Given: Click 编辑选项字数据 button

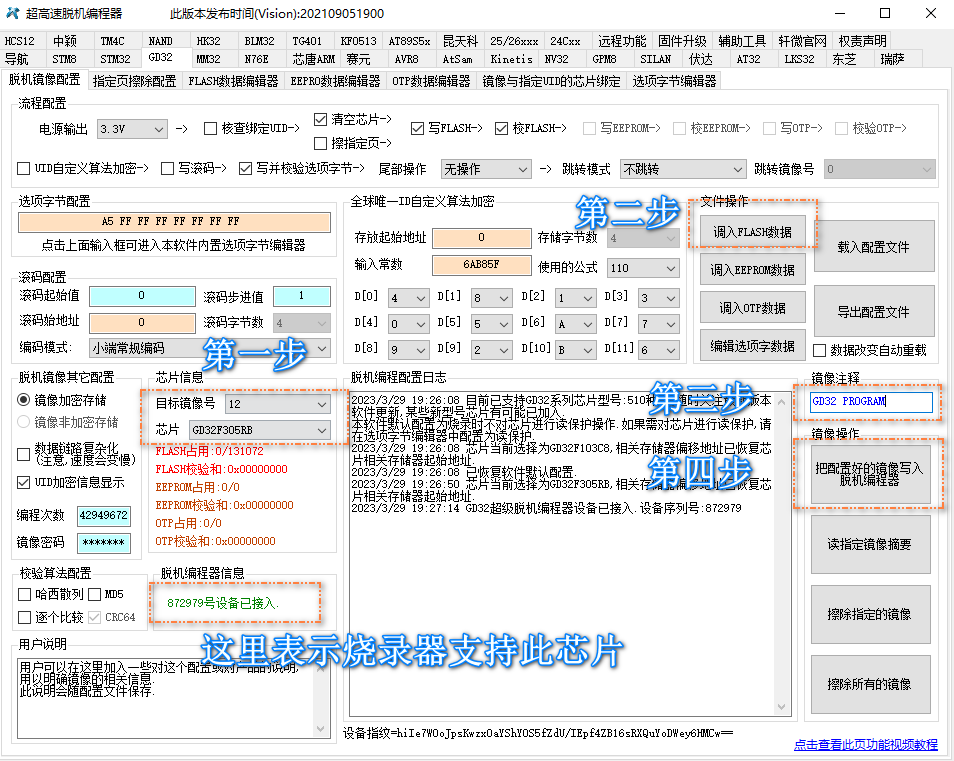Looking at the screenshot, I should (753, 346).
